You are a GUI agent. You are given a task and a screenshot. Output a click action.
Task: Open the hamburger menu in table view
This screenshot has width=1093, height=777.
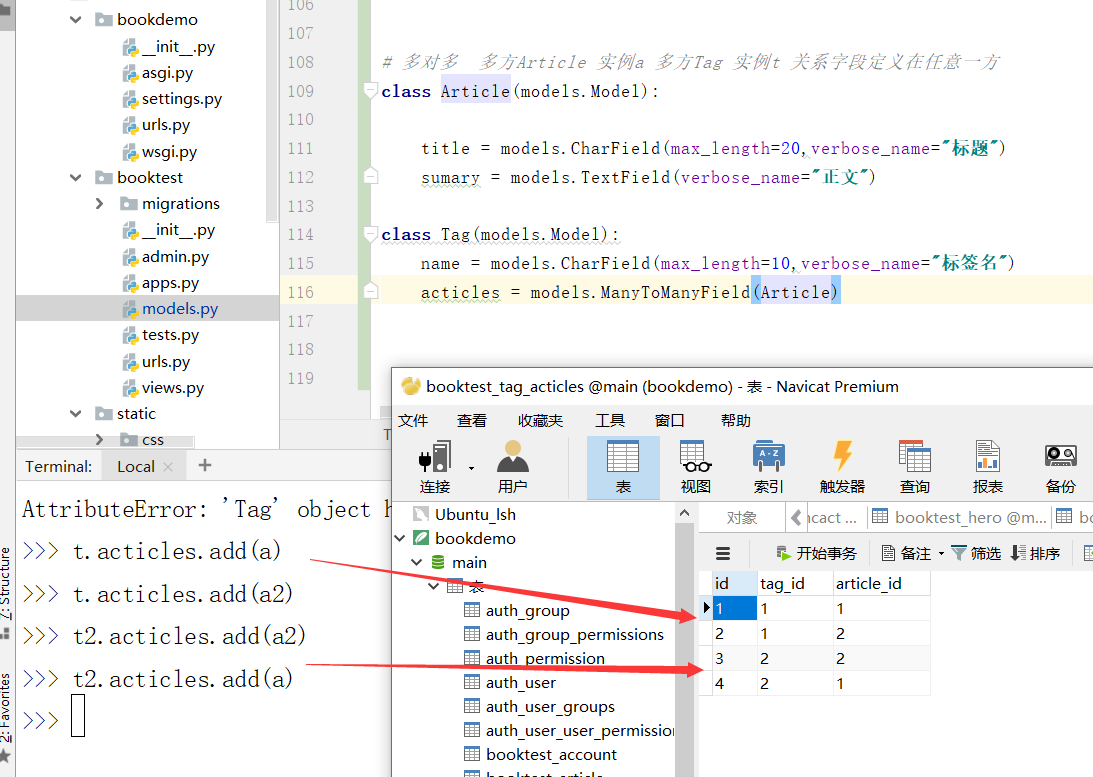(x=723, y=553)
